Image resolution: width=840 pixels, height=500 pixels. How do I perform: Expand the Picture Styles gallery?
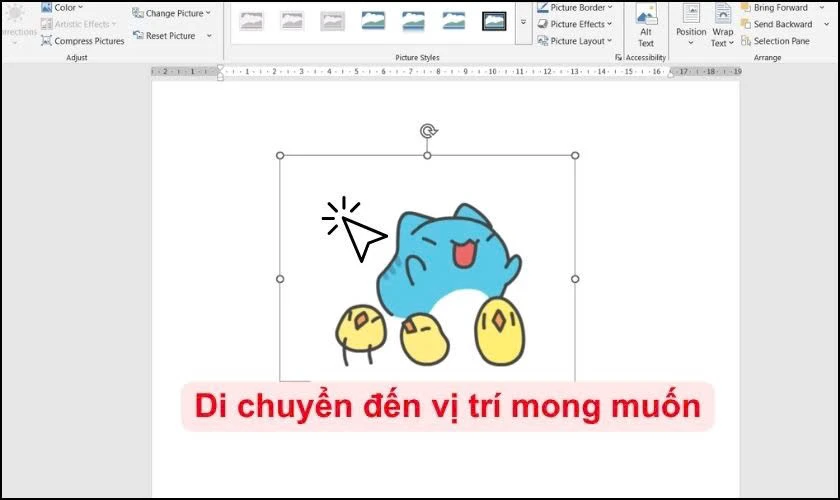point(523,23)
